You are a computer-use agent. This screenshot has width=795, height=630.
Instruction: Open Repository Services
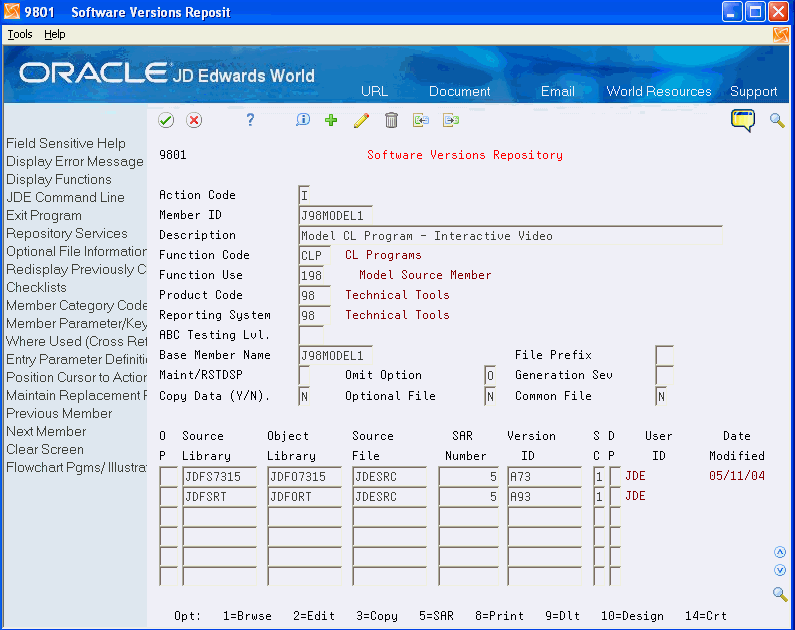click(66, 234)
